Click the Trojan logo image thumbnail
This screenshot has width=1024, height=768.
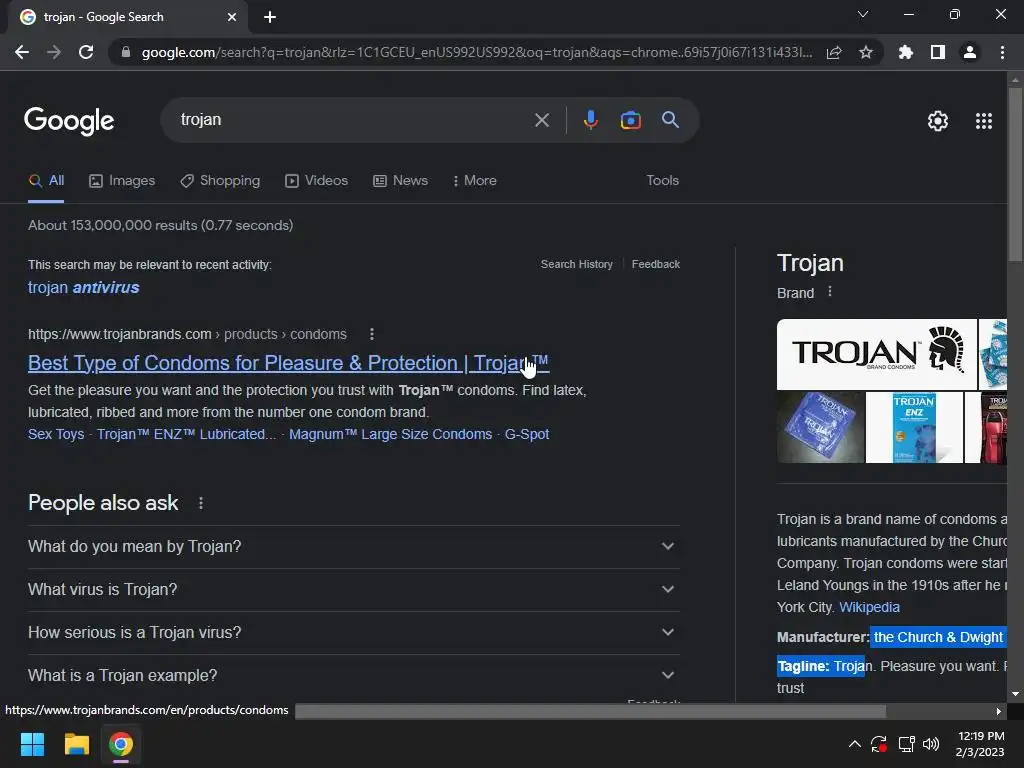[876, 355]
